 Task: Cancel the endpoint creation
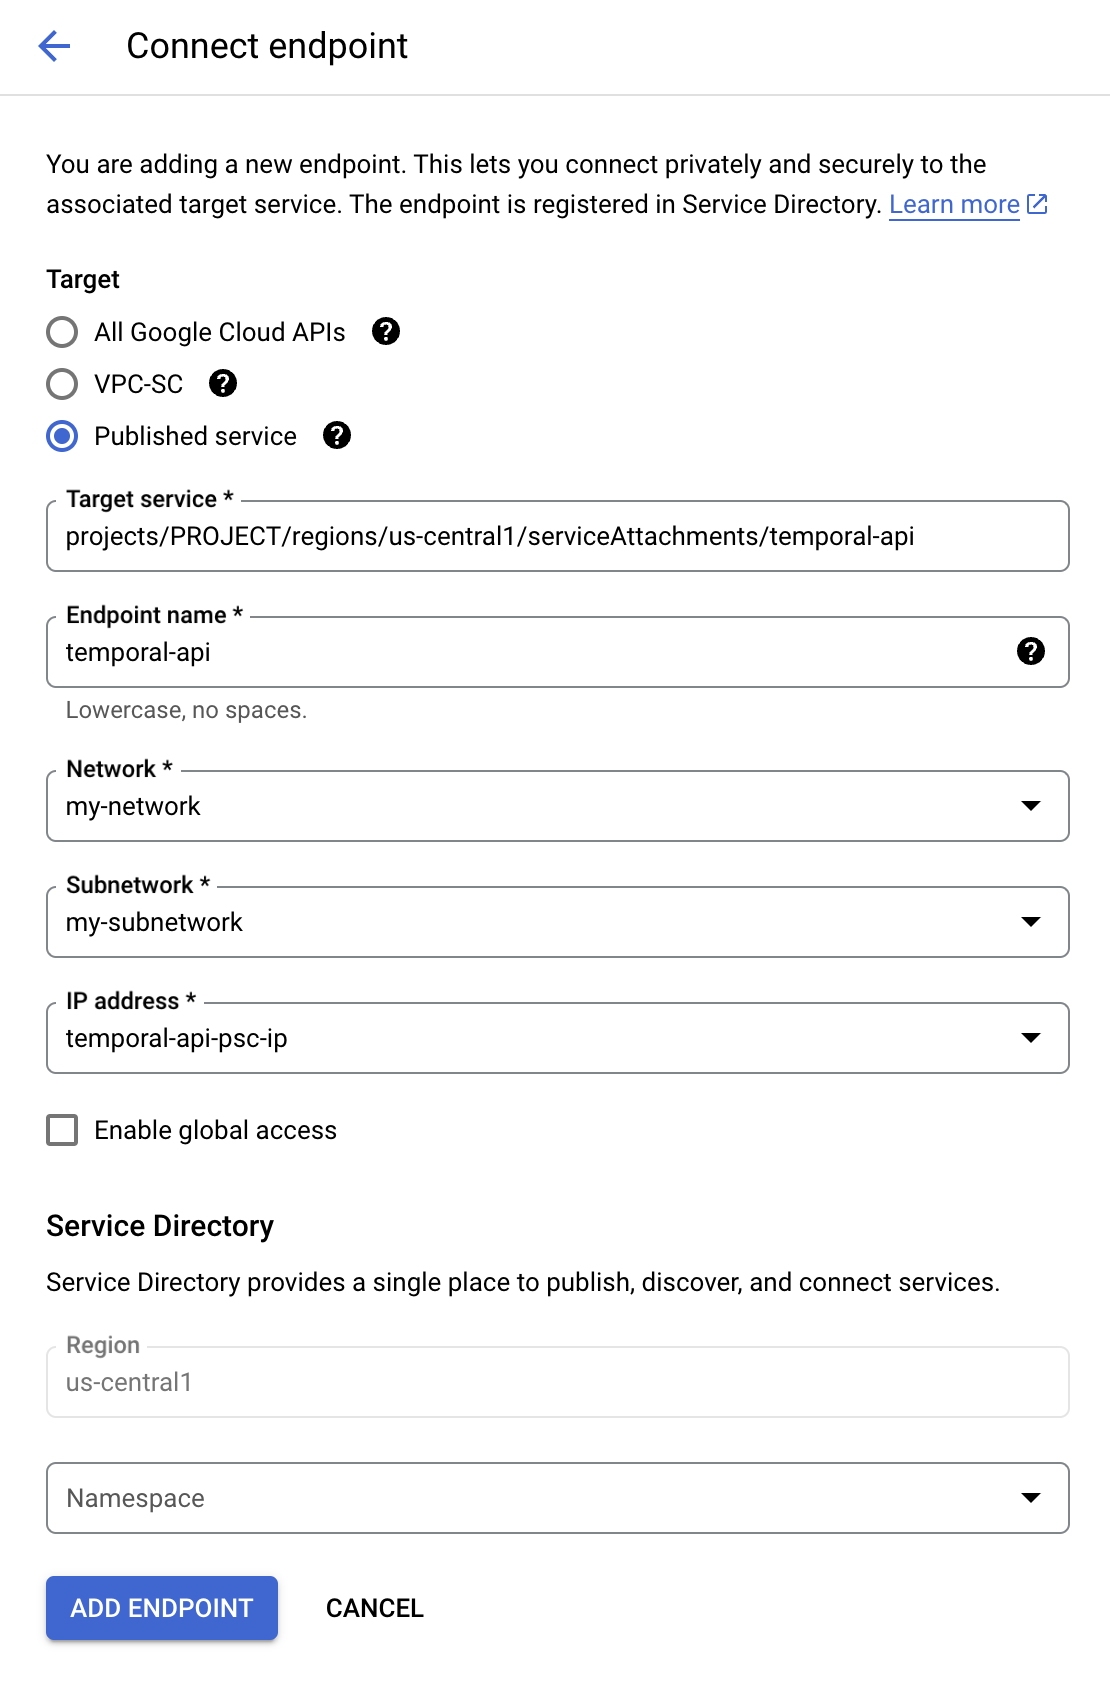click(373, 1607)
